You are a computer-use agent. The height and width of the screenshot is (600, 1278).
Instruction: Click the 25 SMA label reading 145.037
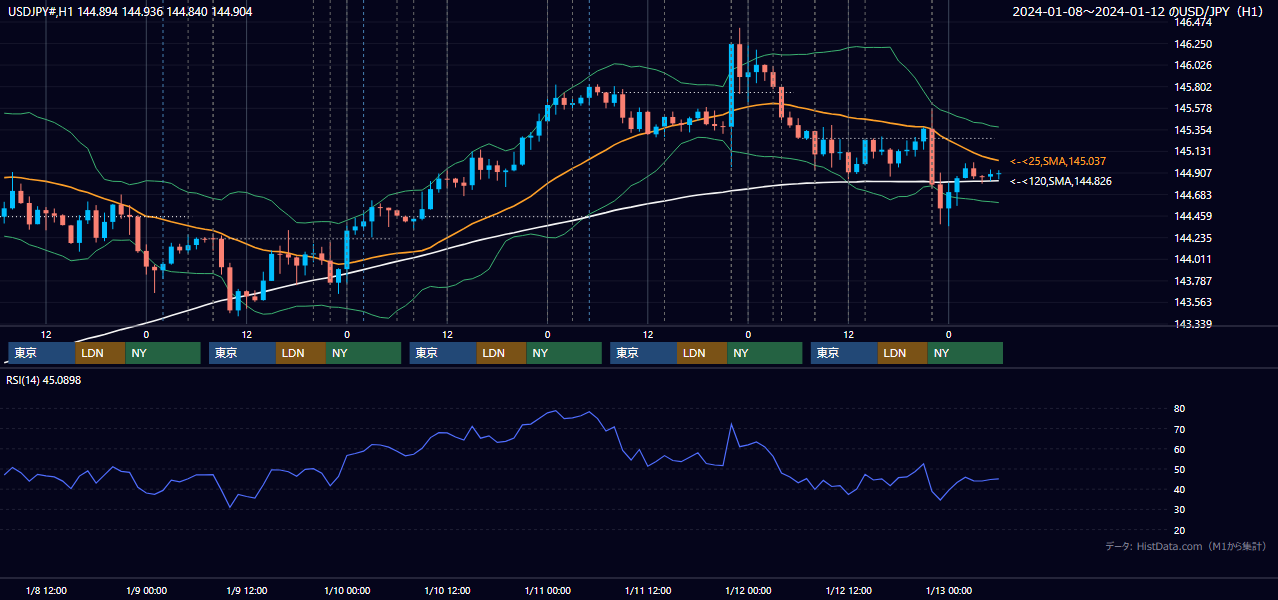1058,161
